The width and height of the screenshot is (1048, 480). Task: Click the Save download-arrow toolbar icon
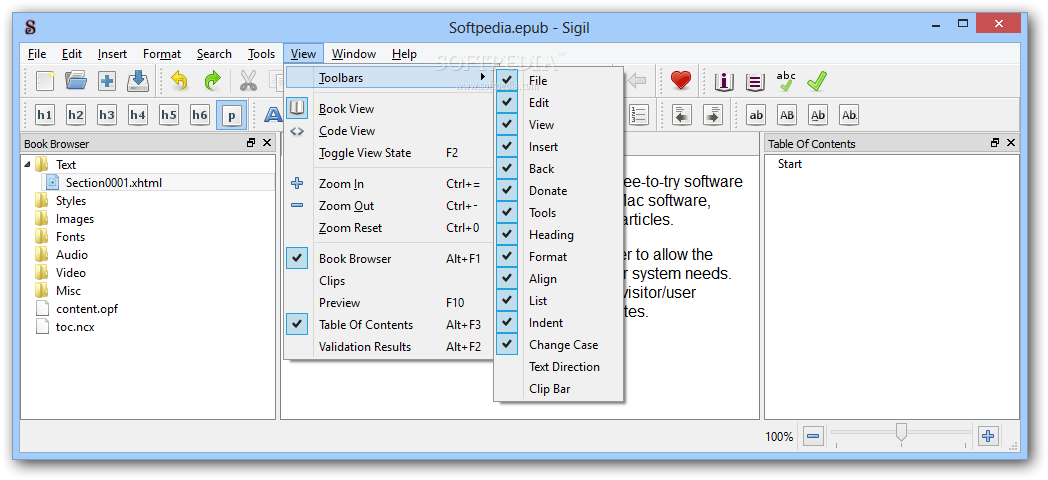pos(138,81)
